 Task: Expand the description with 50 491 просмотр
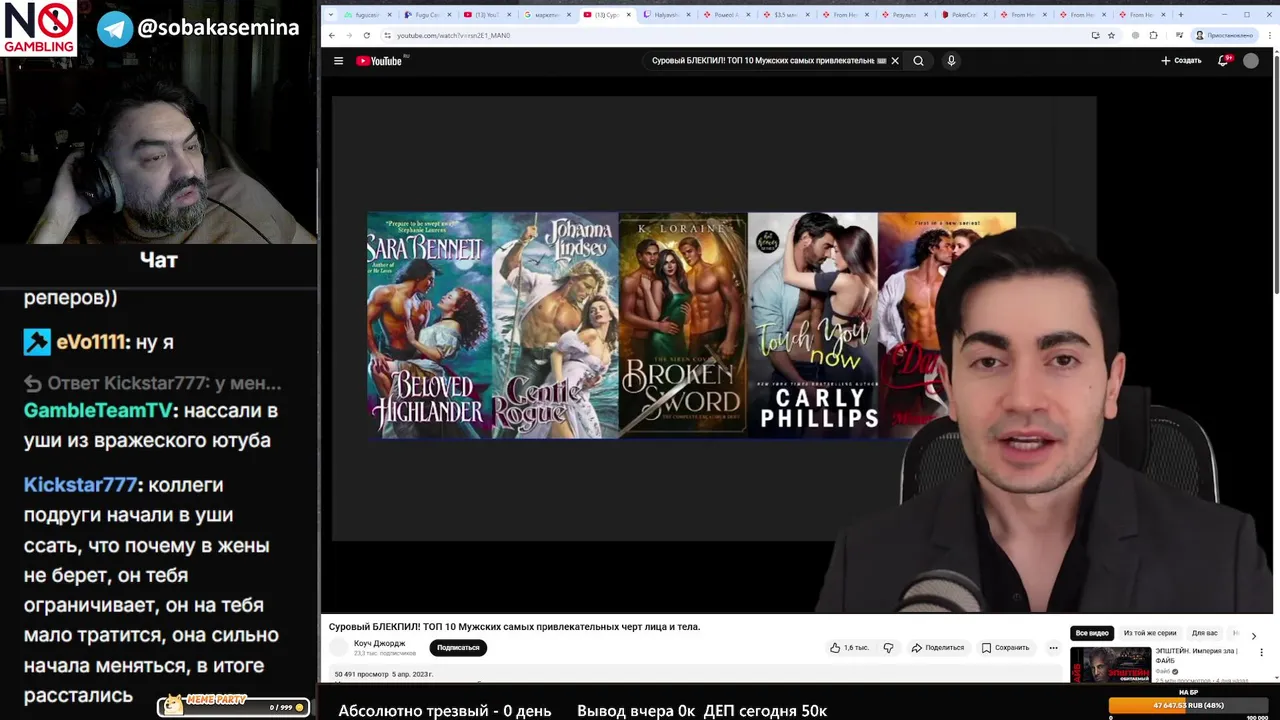(384, 674)
